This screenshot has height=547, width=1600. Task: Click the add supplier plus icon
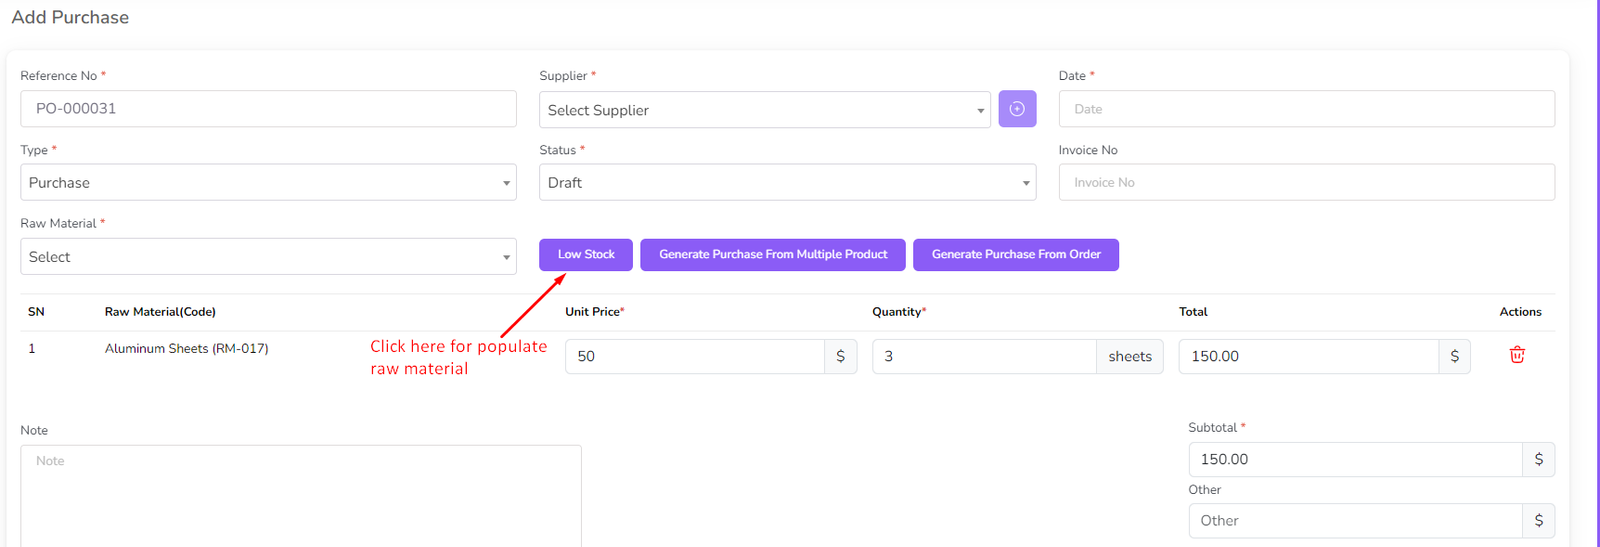tap(1016, 109)
